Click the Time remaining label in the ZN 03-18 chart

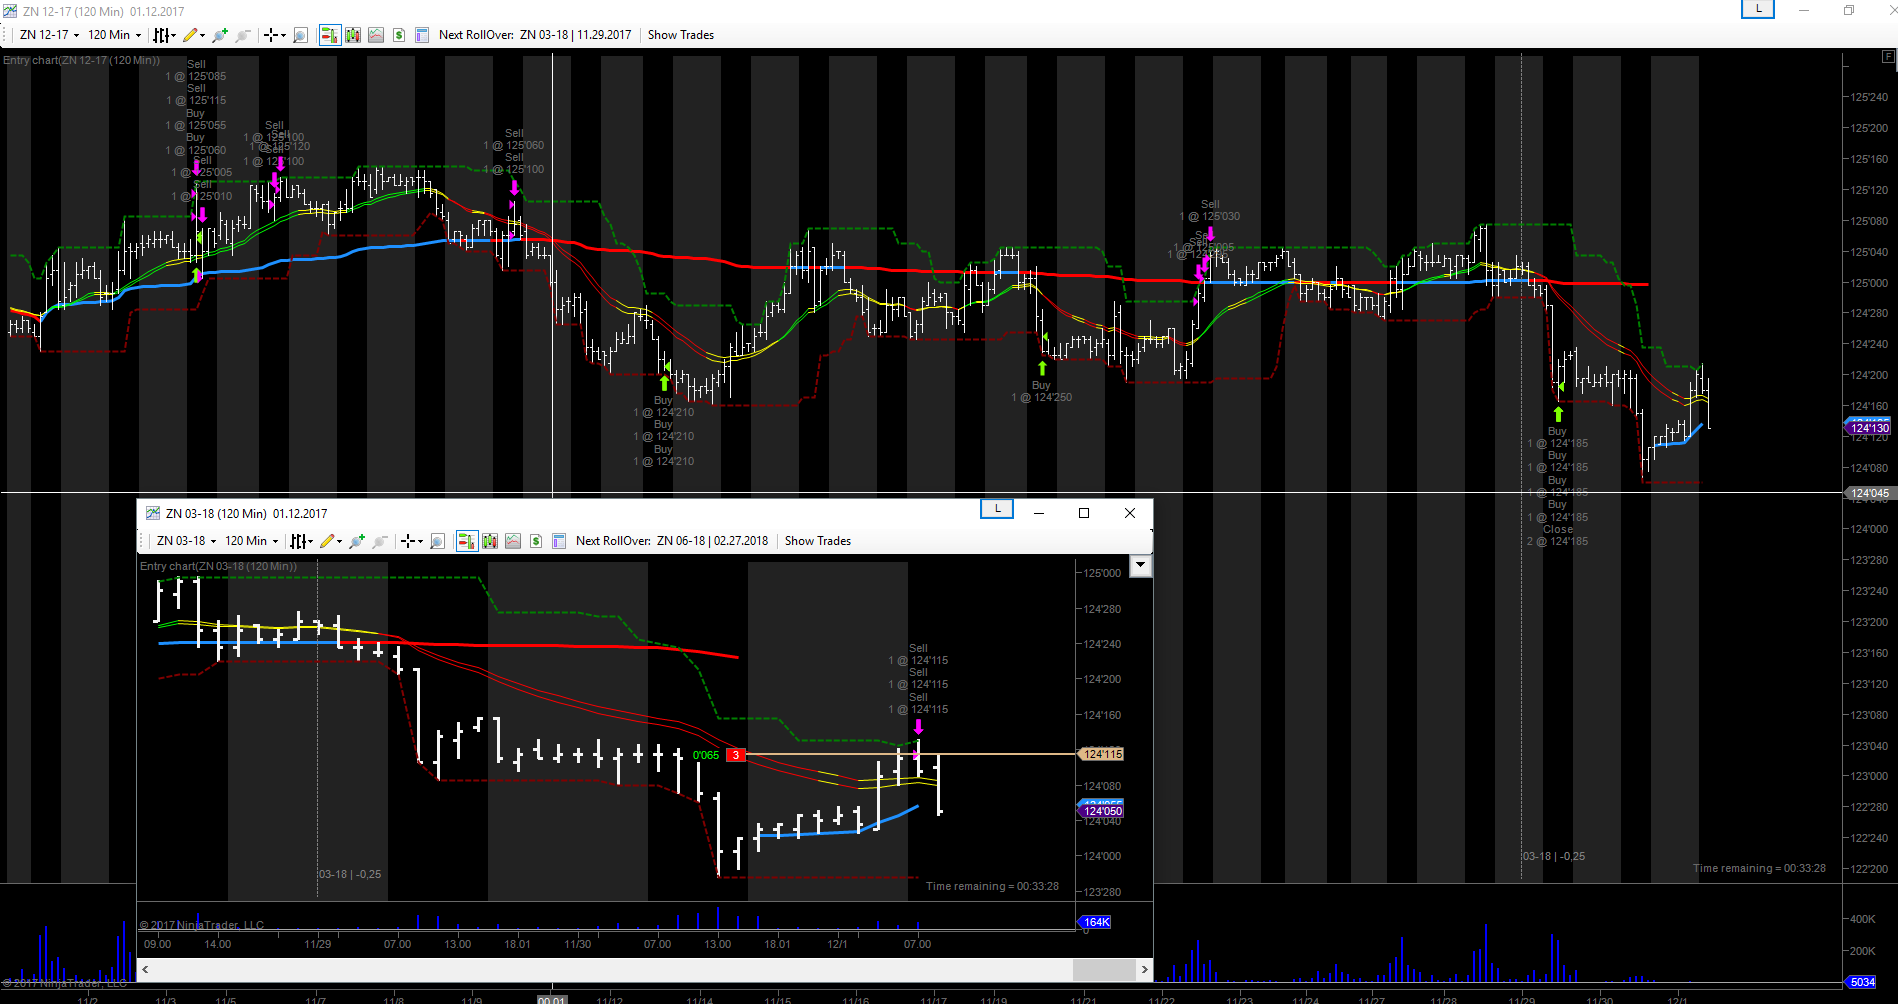pos(992,886)
